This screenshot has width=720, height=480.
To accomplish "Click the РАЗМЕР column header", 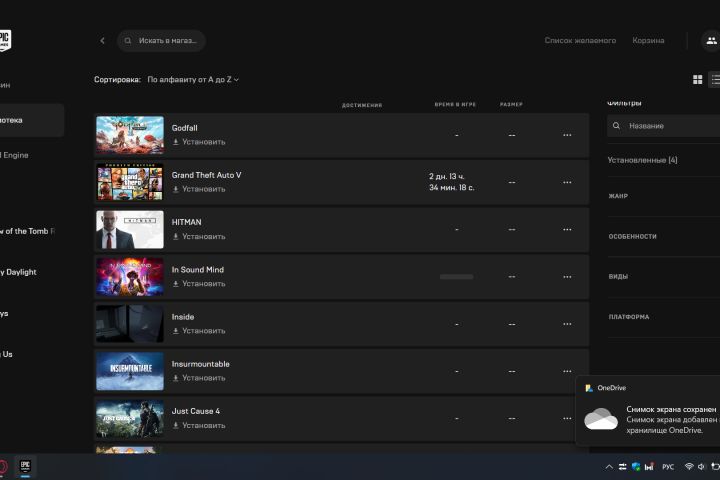I will (x=511, y=105).
